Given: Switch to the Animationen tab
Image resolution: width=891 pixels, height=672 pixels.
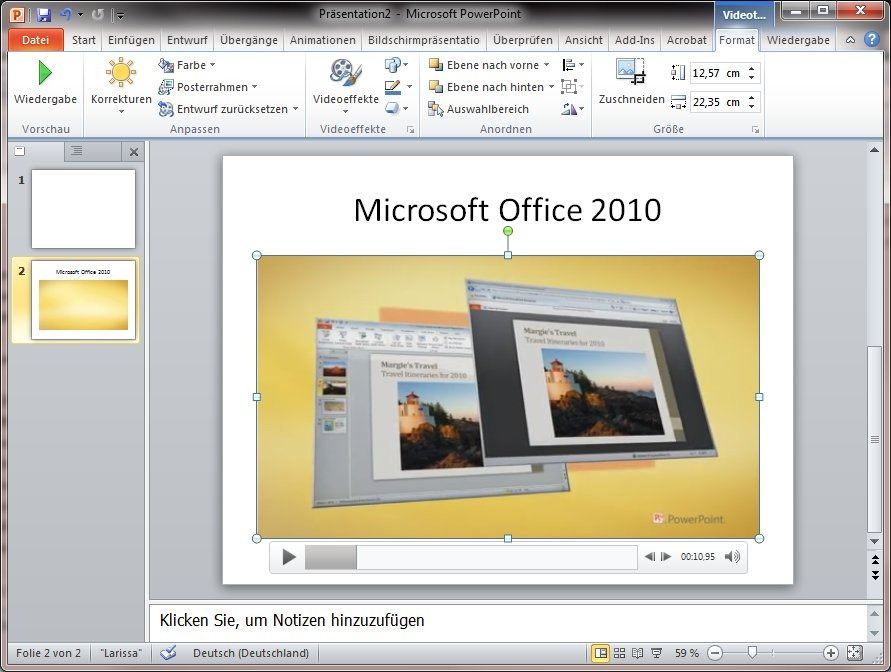Looking at the screenshot, I should tap(322, 40).
